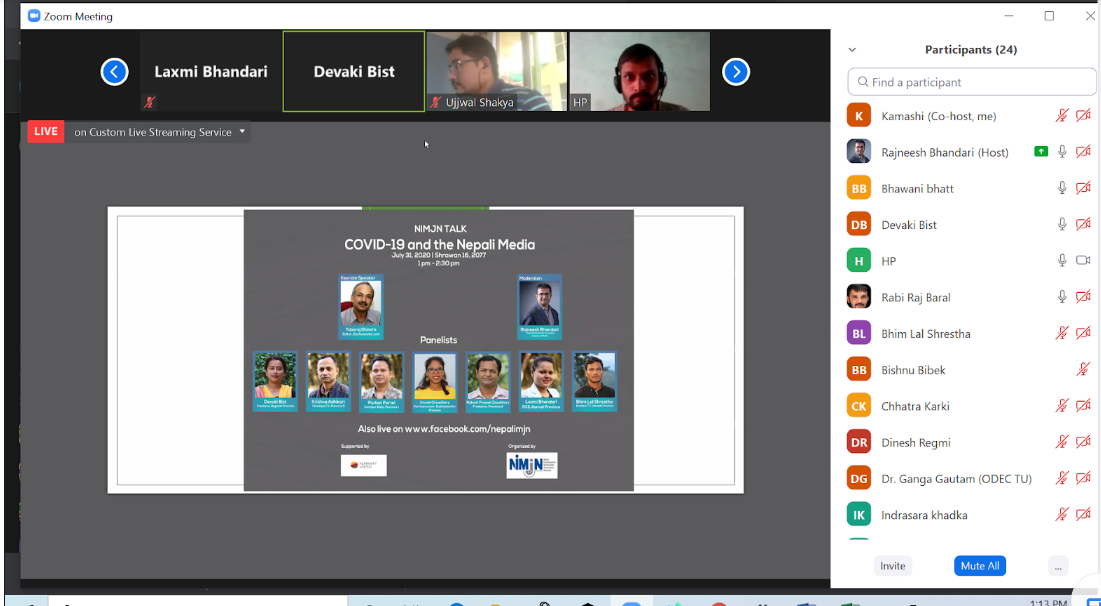Open the more options (...) menu
Screen dimensions: 1101x606
point(1058,566)
